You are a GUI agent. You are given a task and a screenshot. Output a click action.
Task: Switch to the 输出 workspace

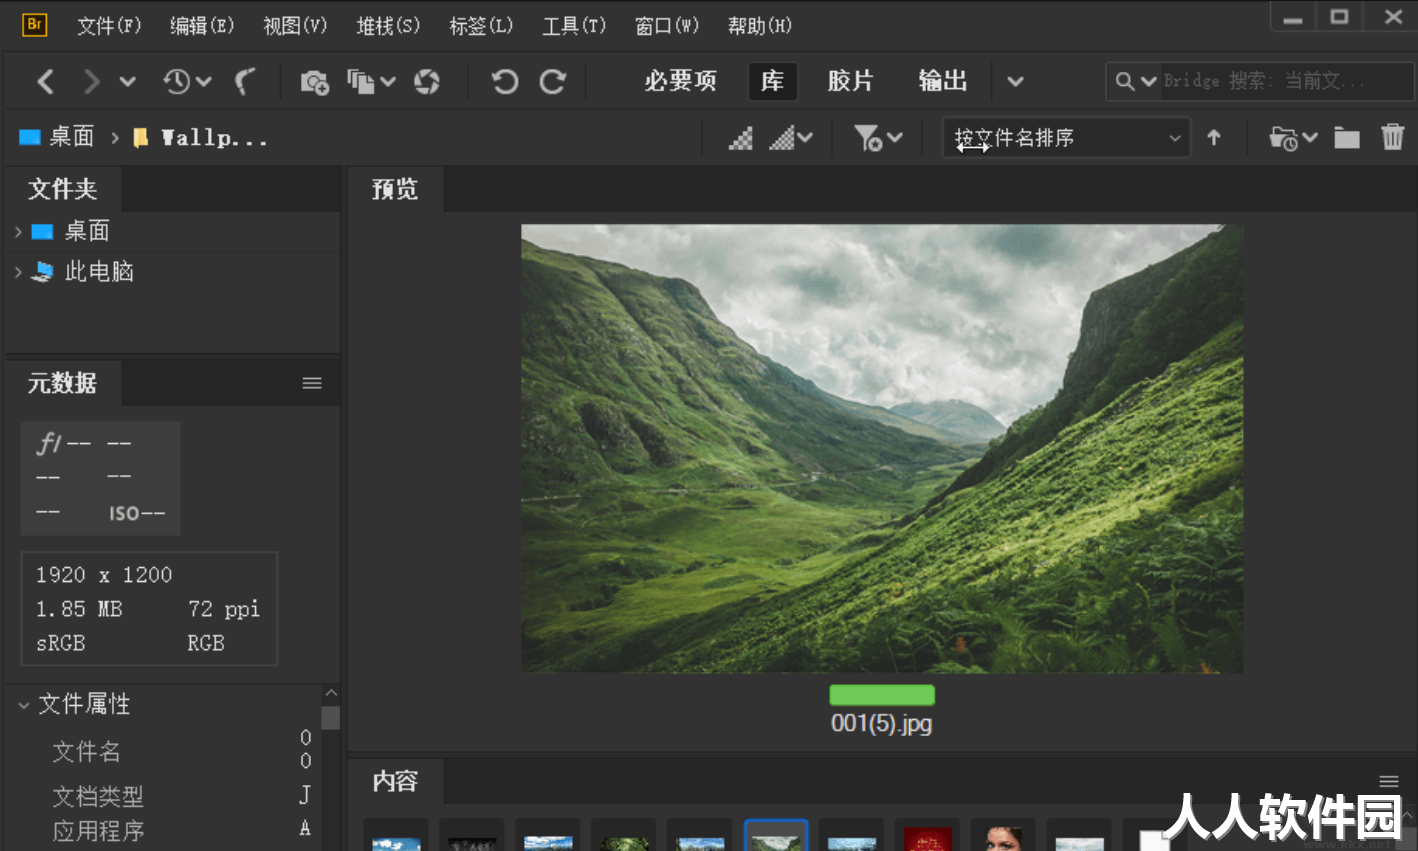(942, 81)
